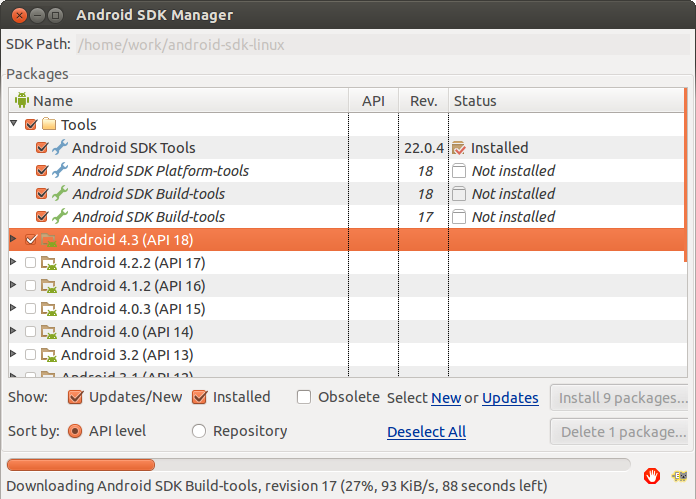Image resolution: width=696 pixels, height=499 pixels.
Task: Click the Android SDK Tools wrench icon
Action: (x=60, y=148)
